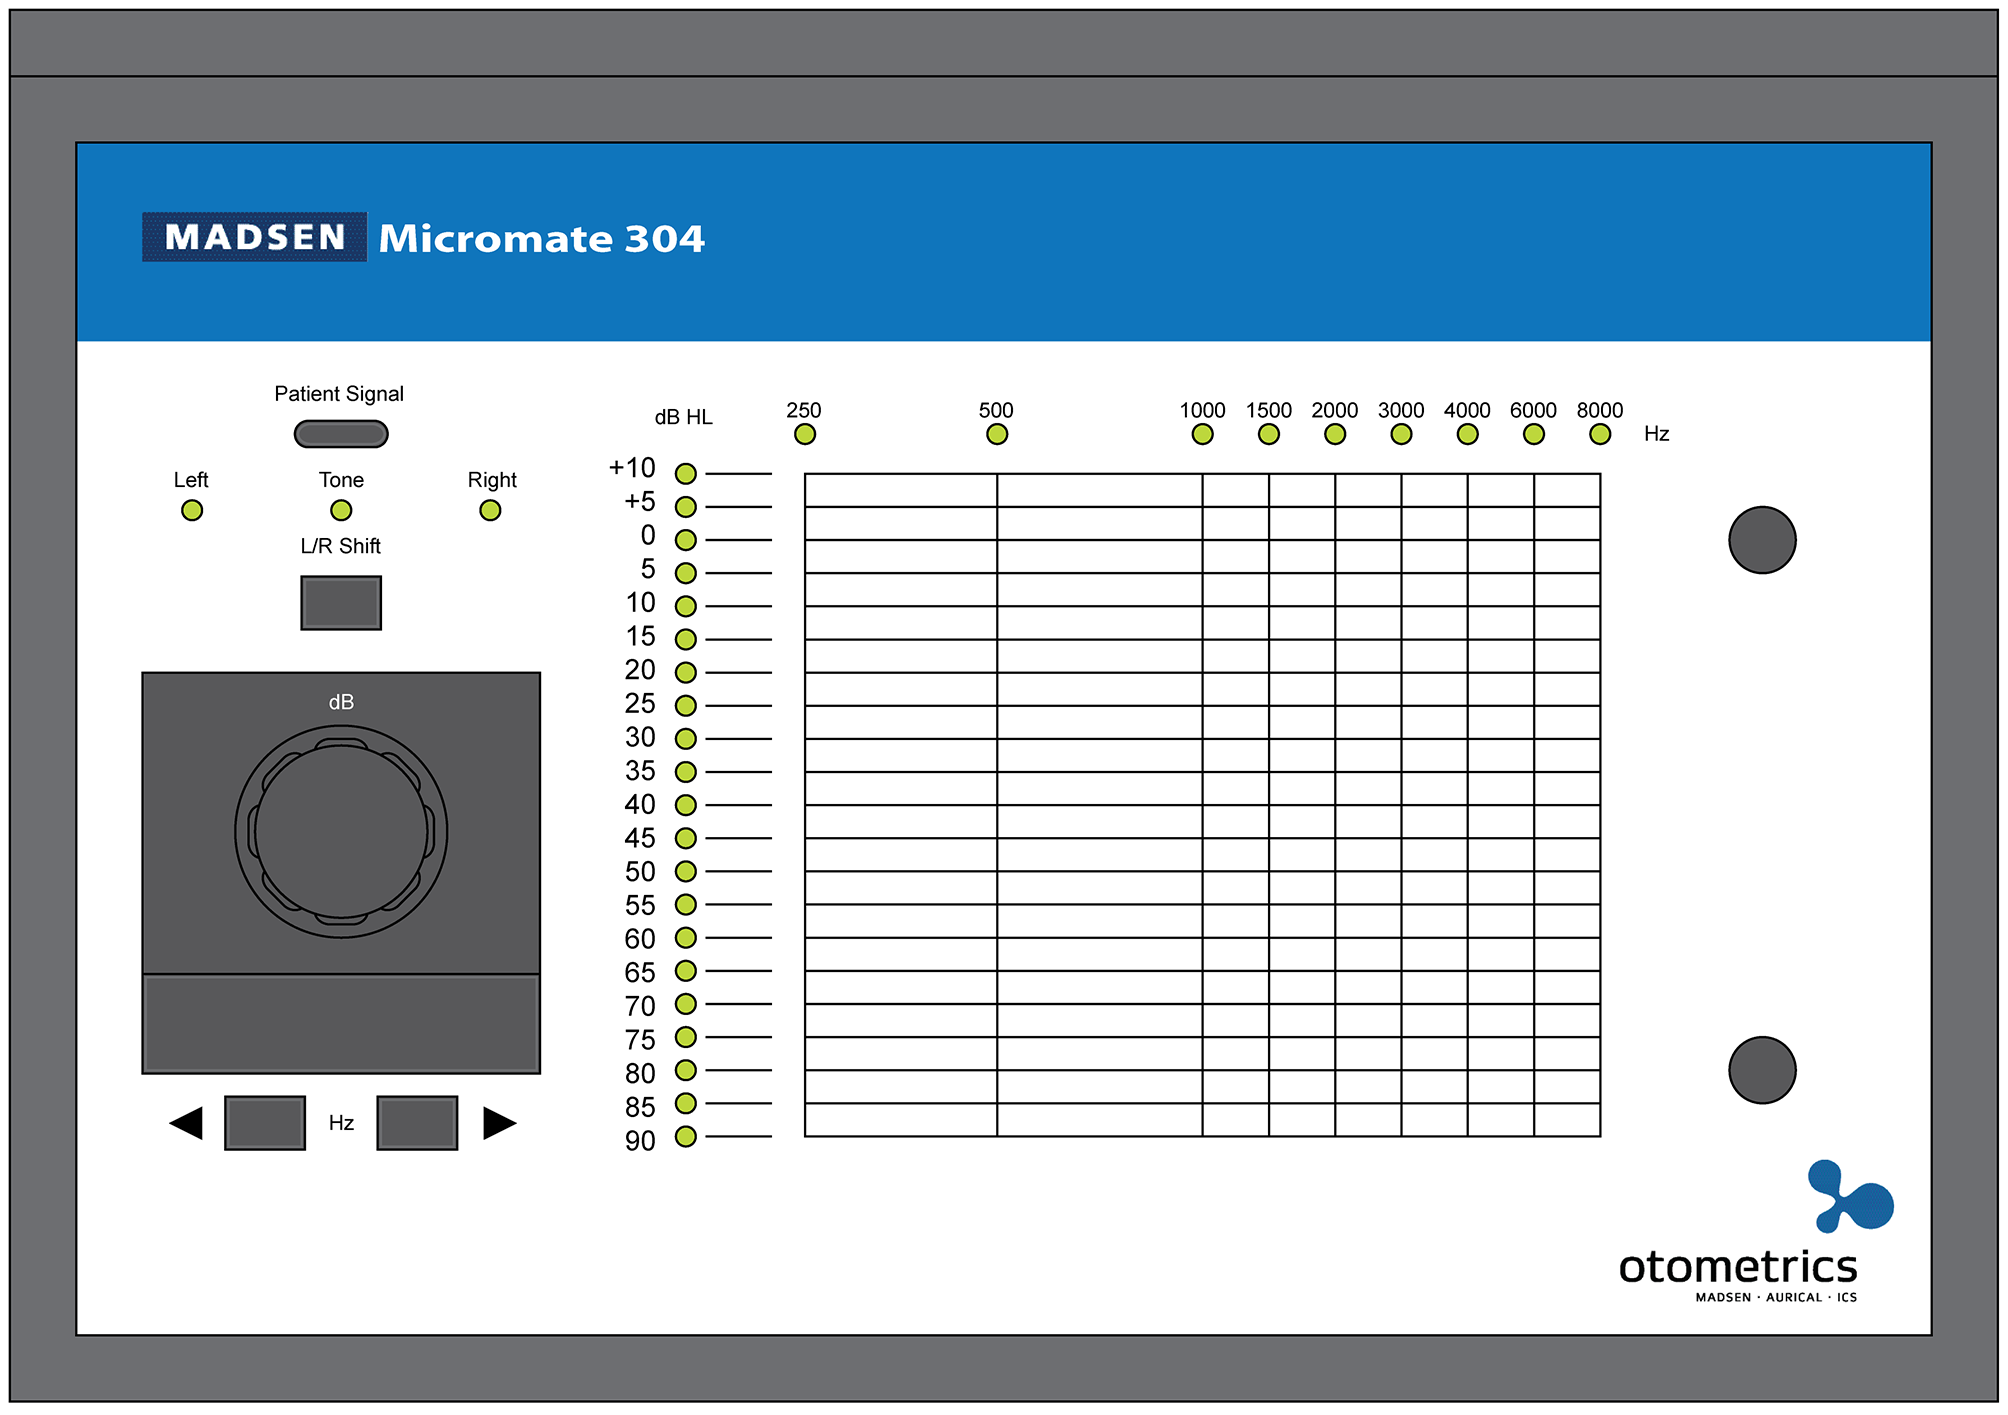Click the otometrics logo

tap(1738, 1267)
